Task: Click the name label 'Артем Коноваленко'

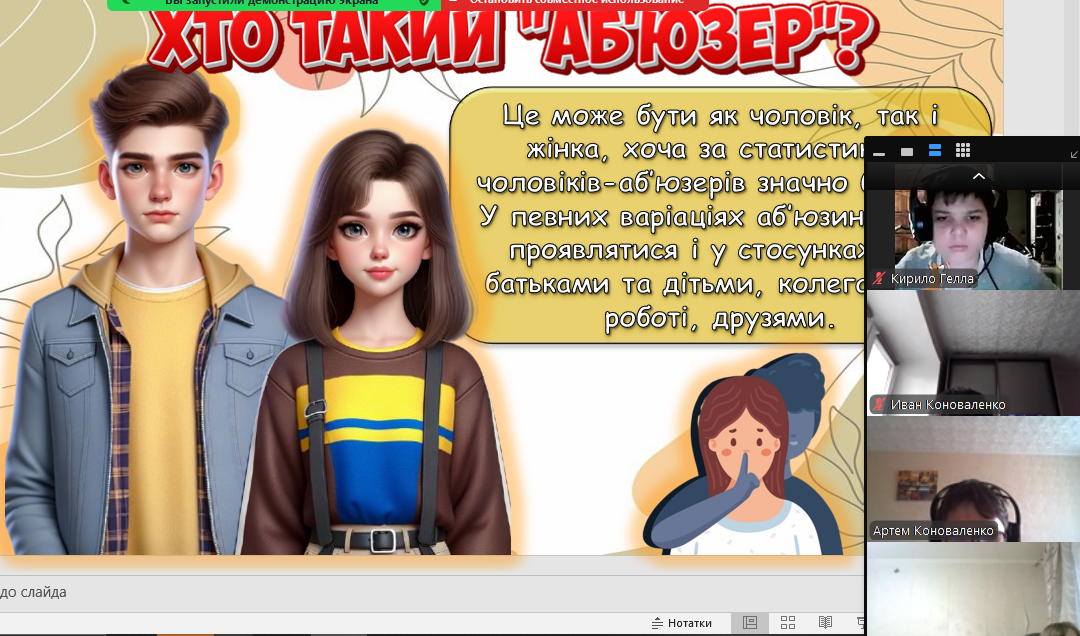Action: [x=933, y=531]
